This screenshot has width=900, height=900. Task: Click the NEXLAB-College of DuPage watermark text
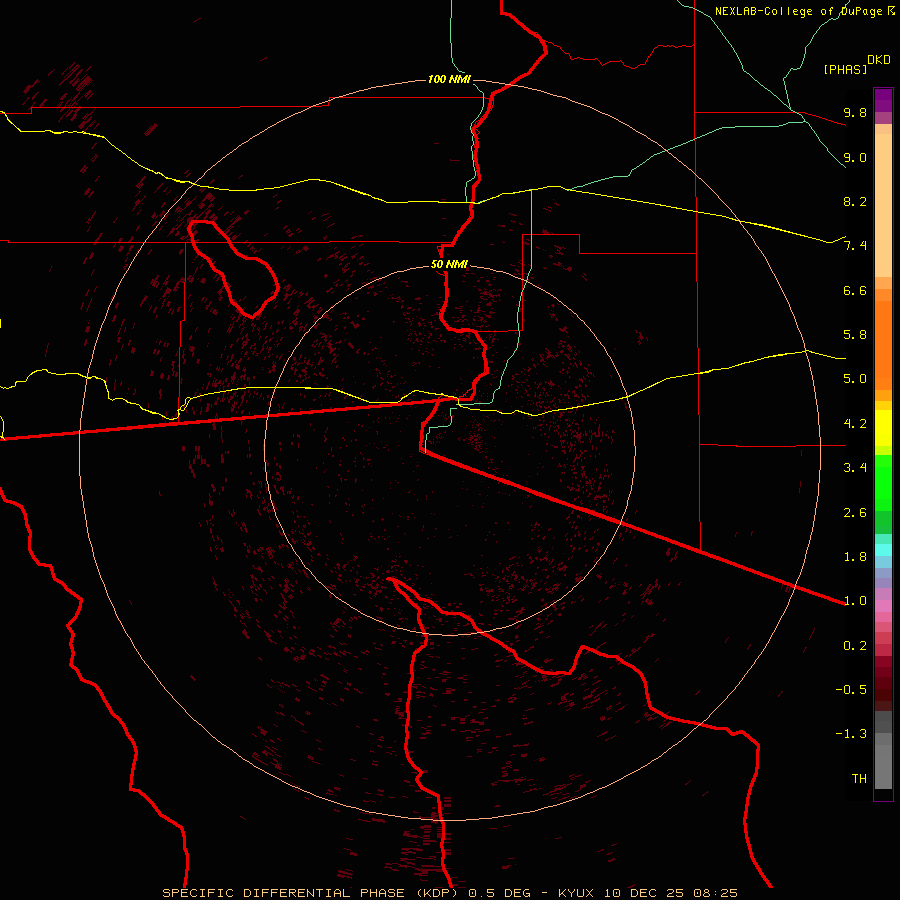[804, 11]
